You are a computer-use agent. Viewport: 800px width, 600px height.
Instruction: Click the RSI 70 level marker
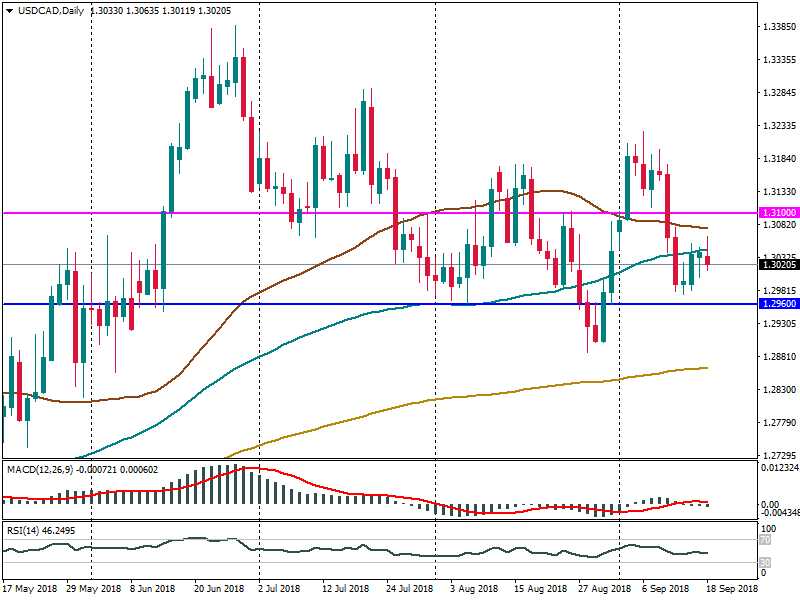click(763, 540)
